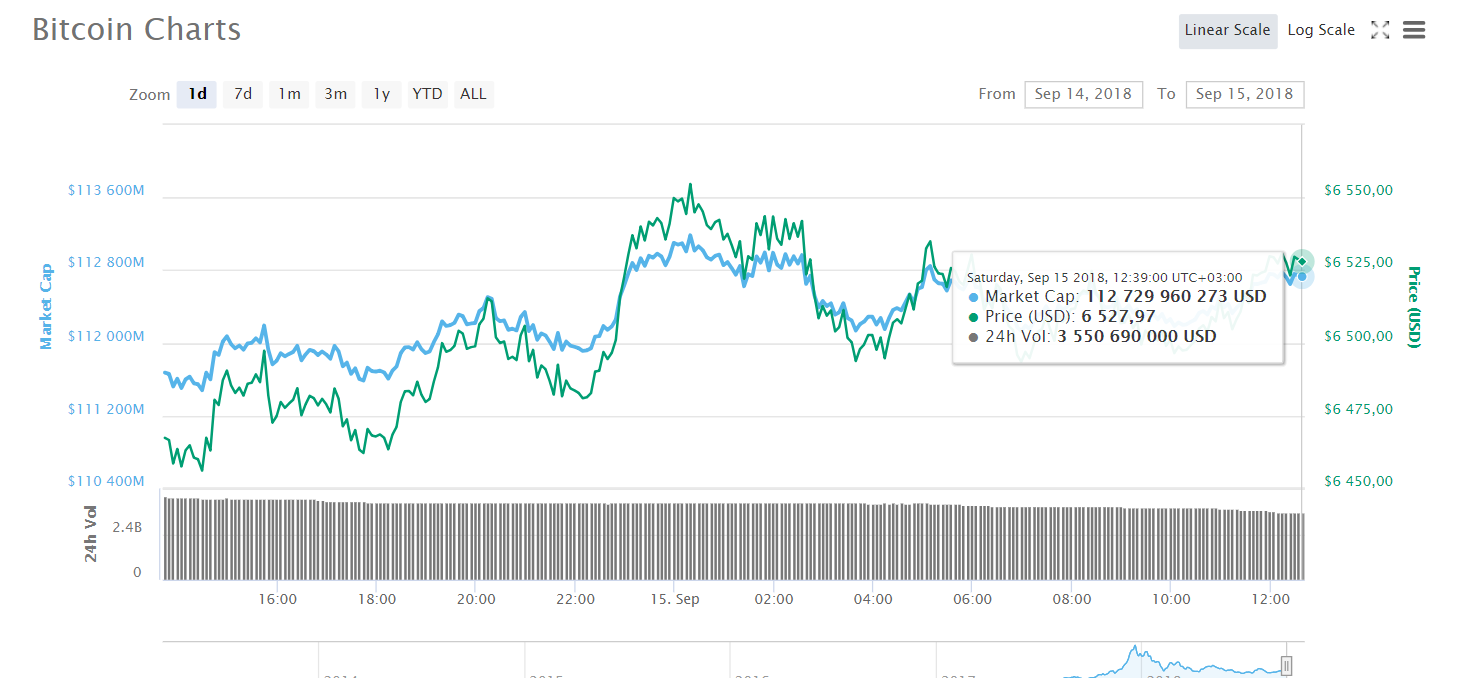
Task: Select the 7d zoom range
Action: click(243, 94)
